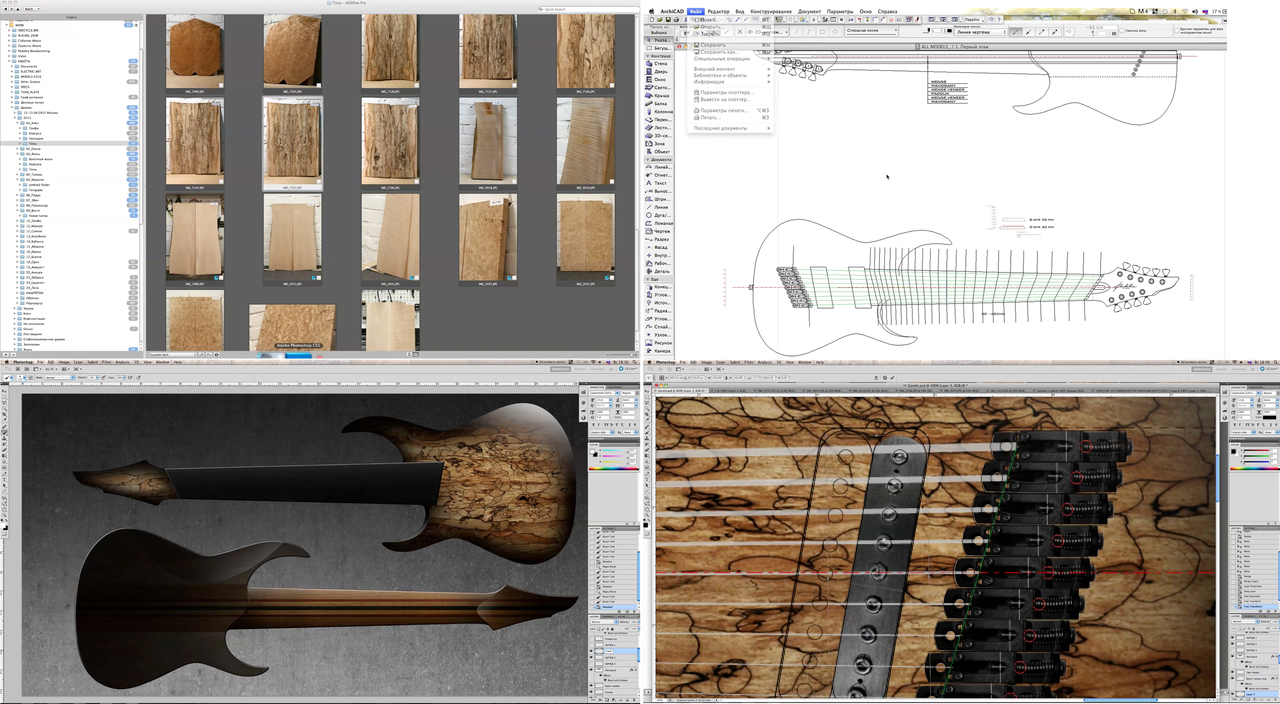
Task: Select the IMG_1968.JPG maple board thumbnail
Action: pyautogui.click(x=195, y=240)
